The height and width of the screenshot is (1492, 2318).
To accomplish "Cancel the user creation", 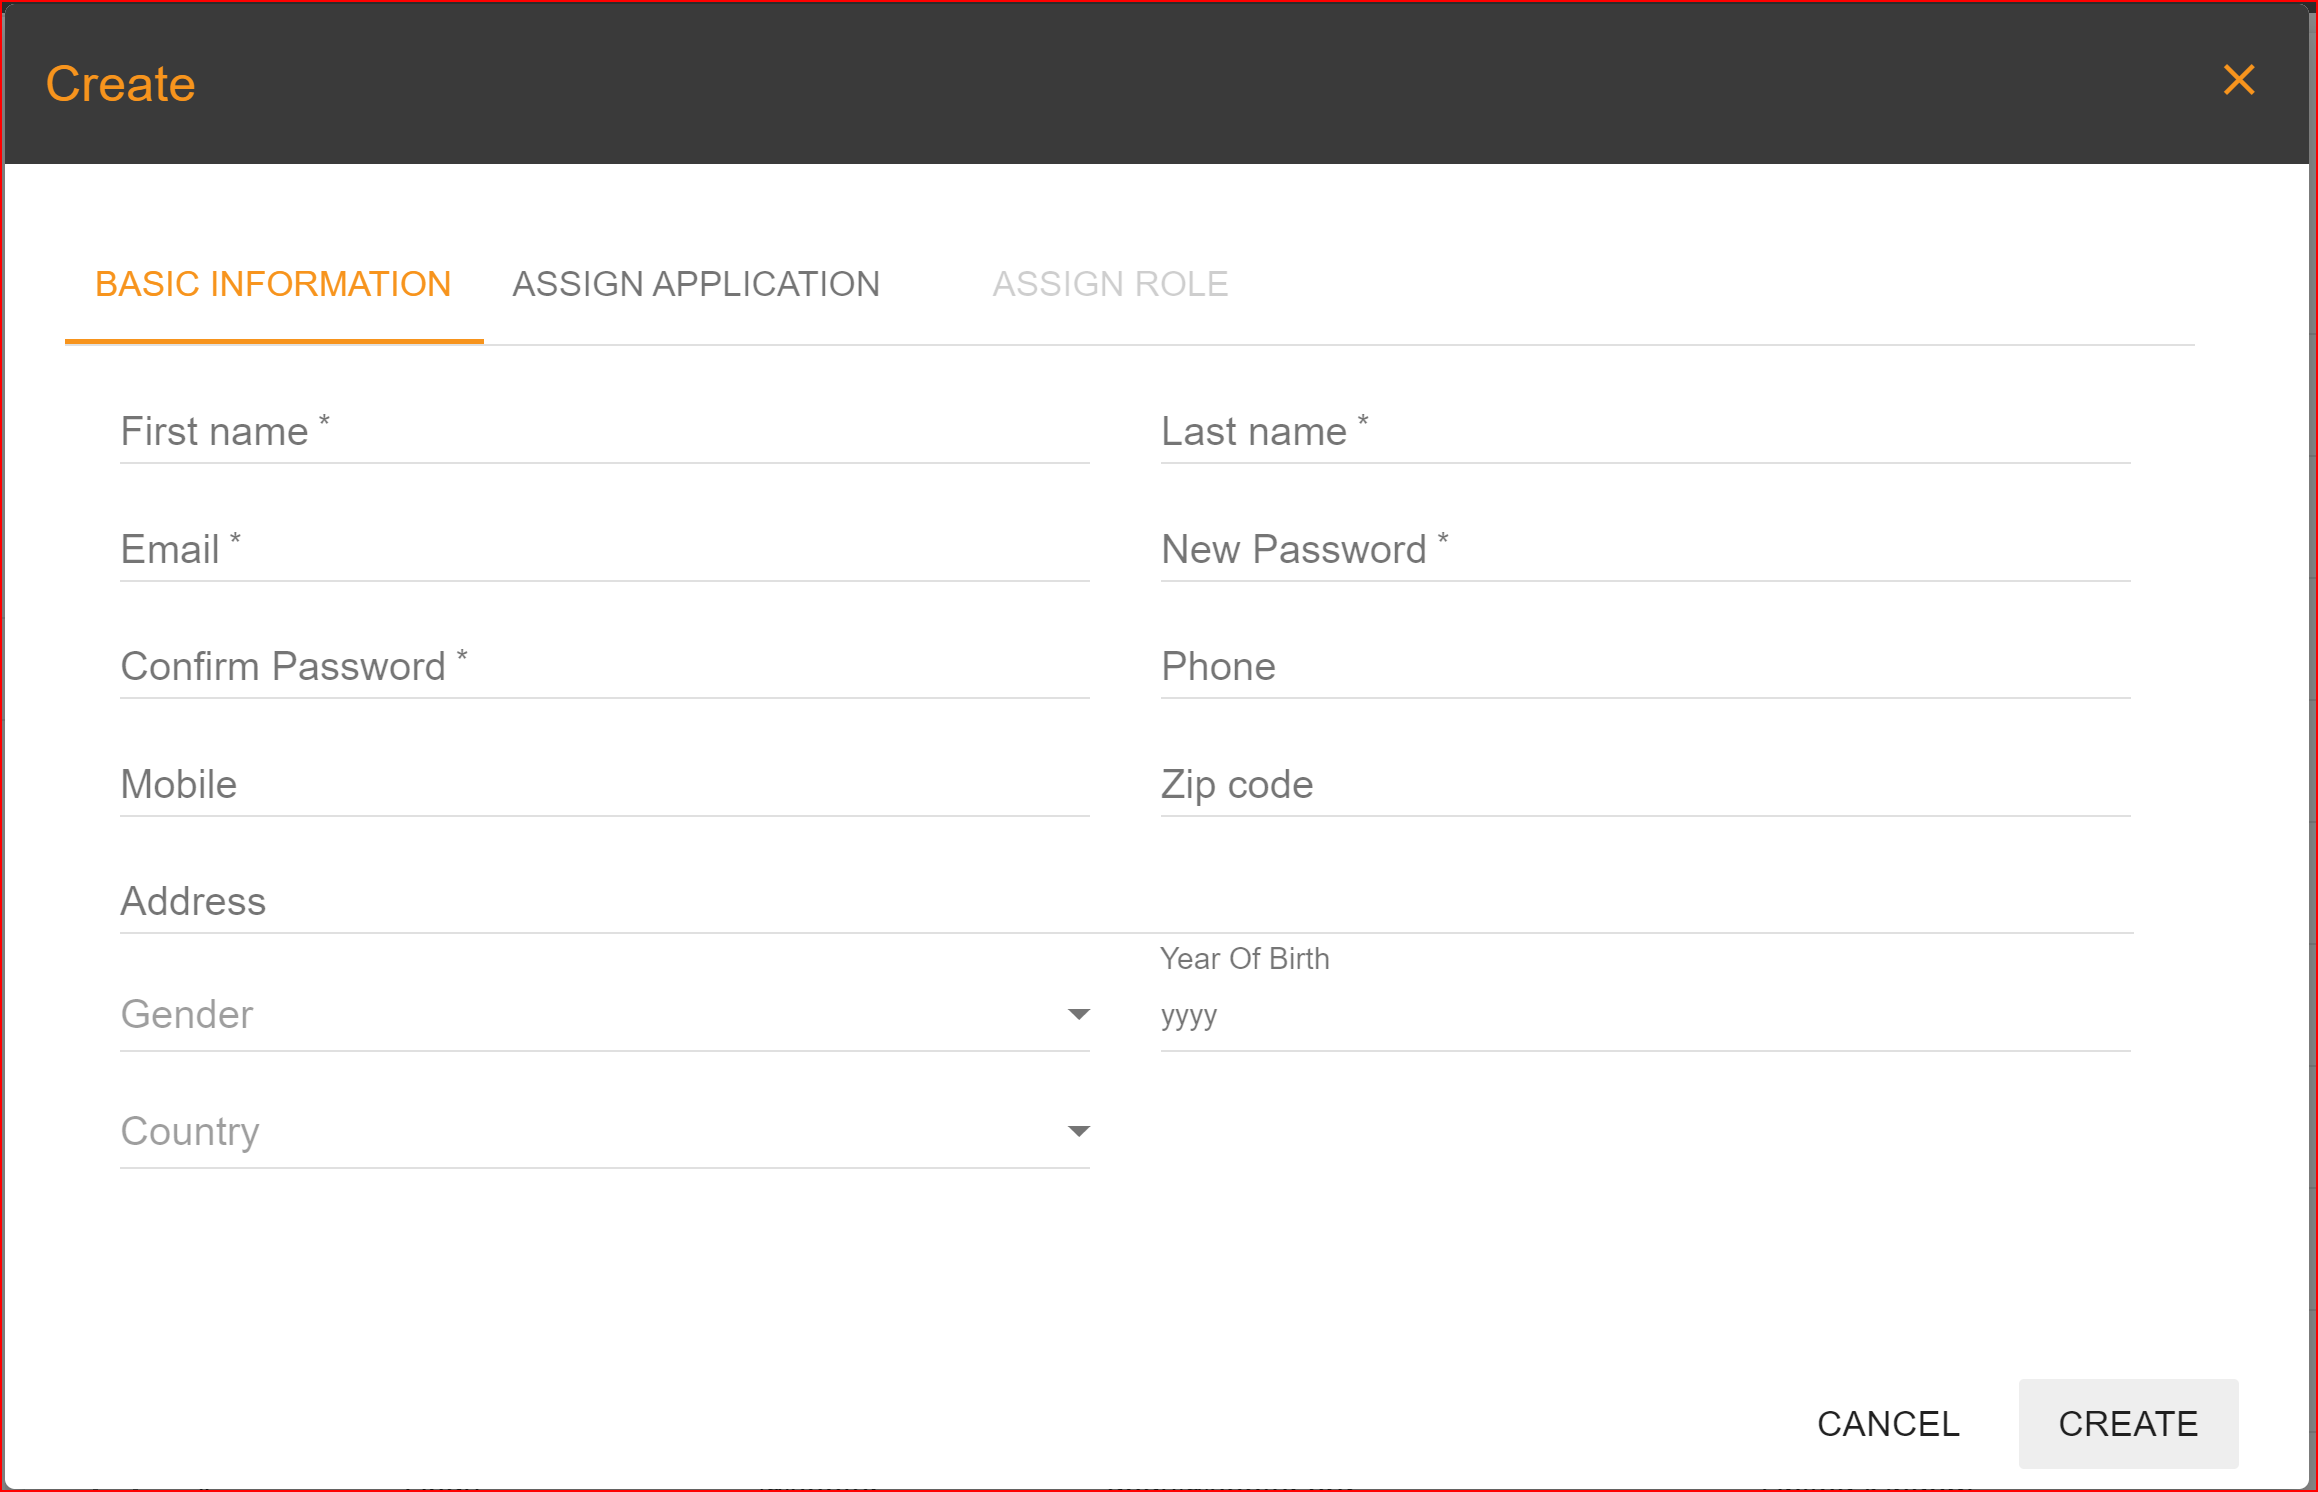I will pyautogui.click(x=1888, y=1424).
